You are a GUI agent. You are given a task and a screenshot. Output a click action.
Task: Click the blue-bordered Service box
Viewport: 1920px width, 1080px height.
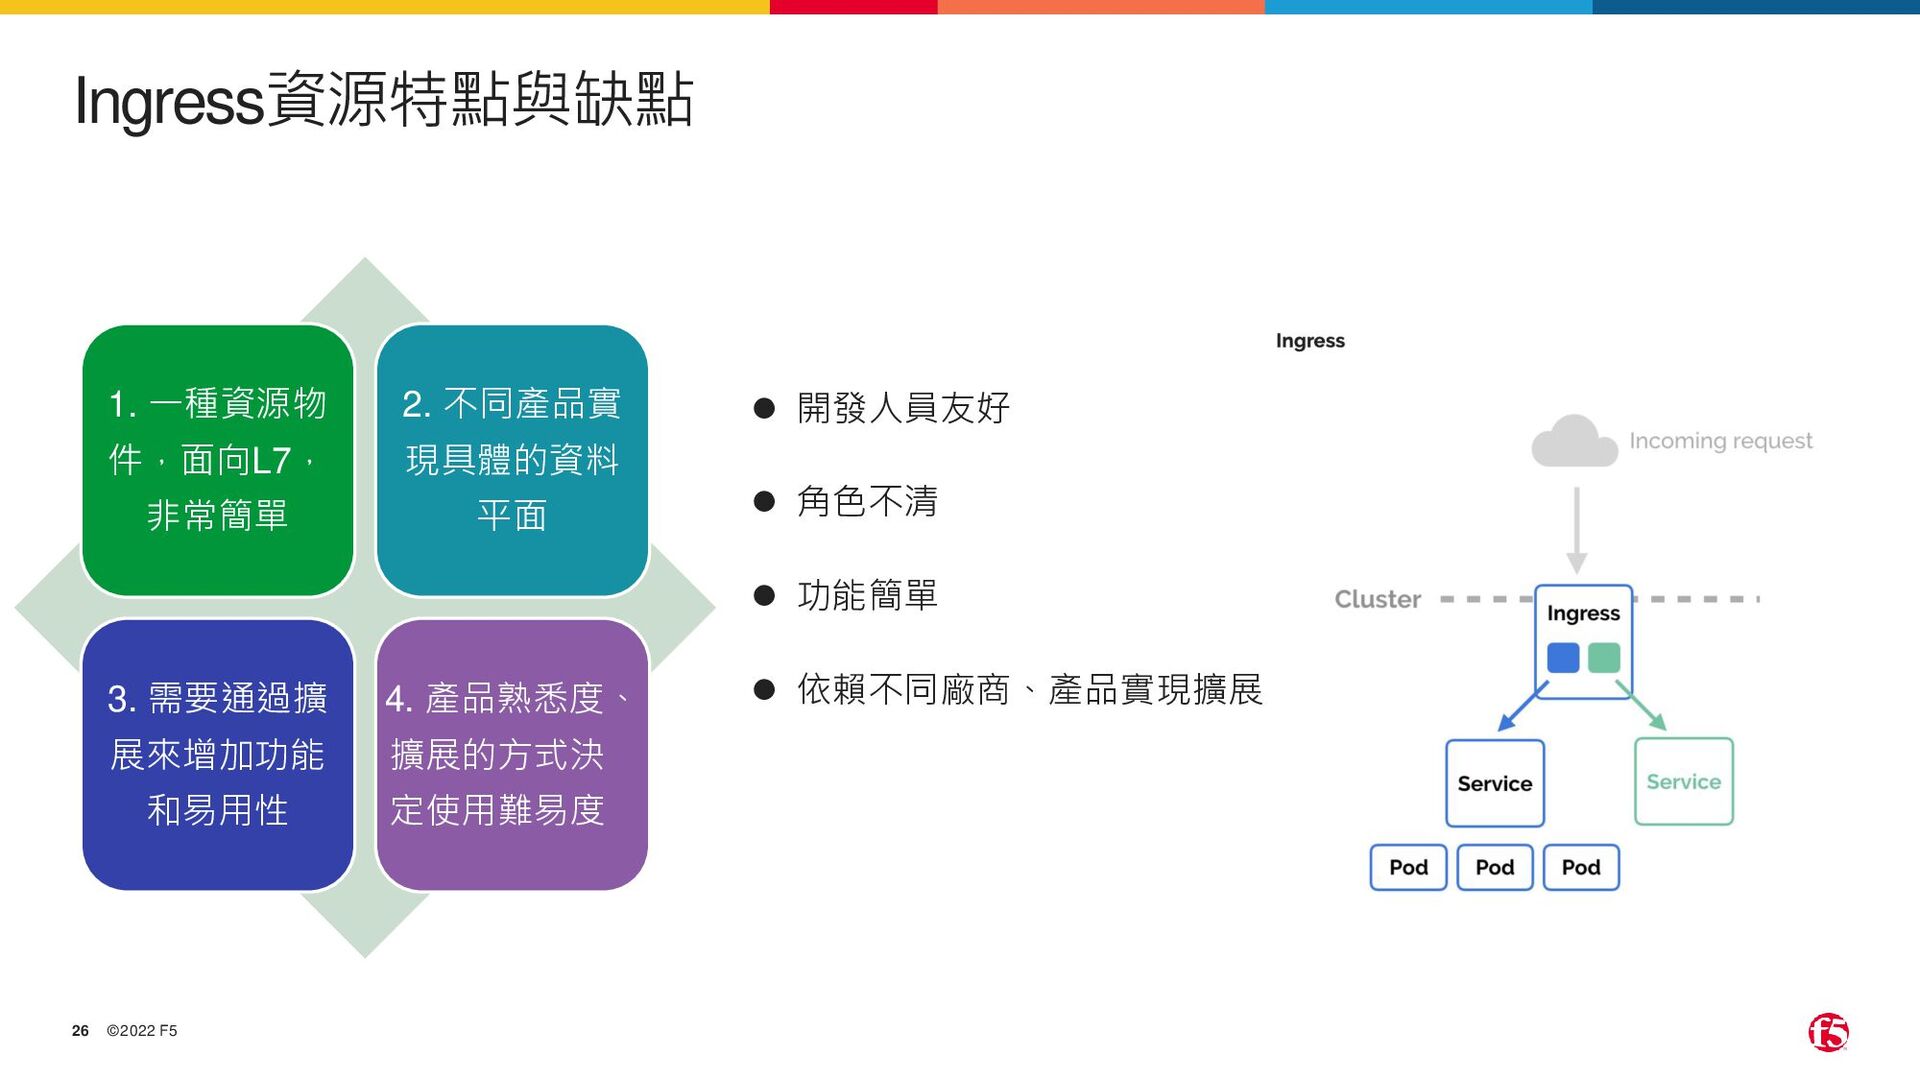pos(1495,783)
